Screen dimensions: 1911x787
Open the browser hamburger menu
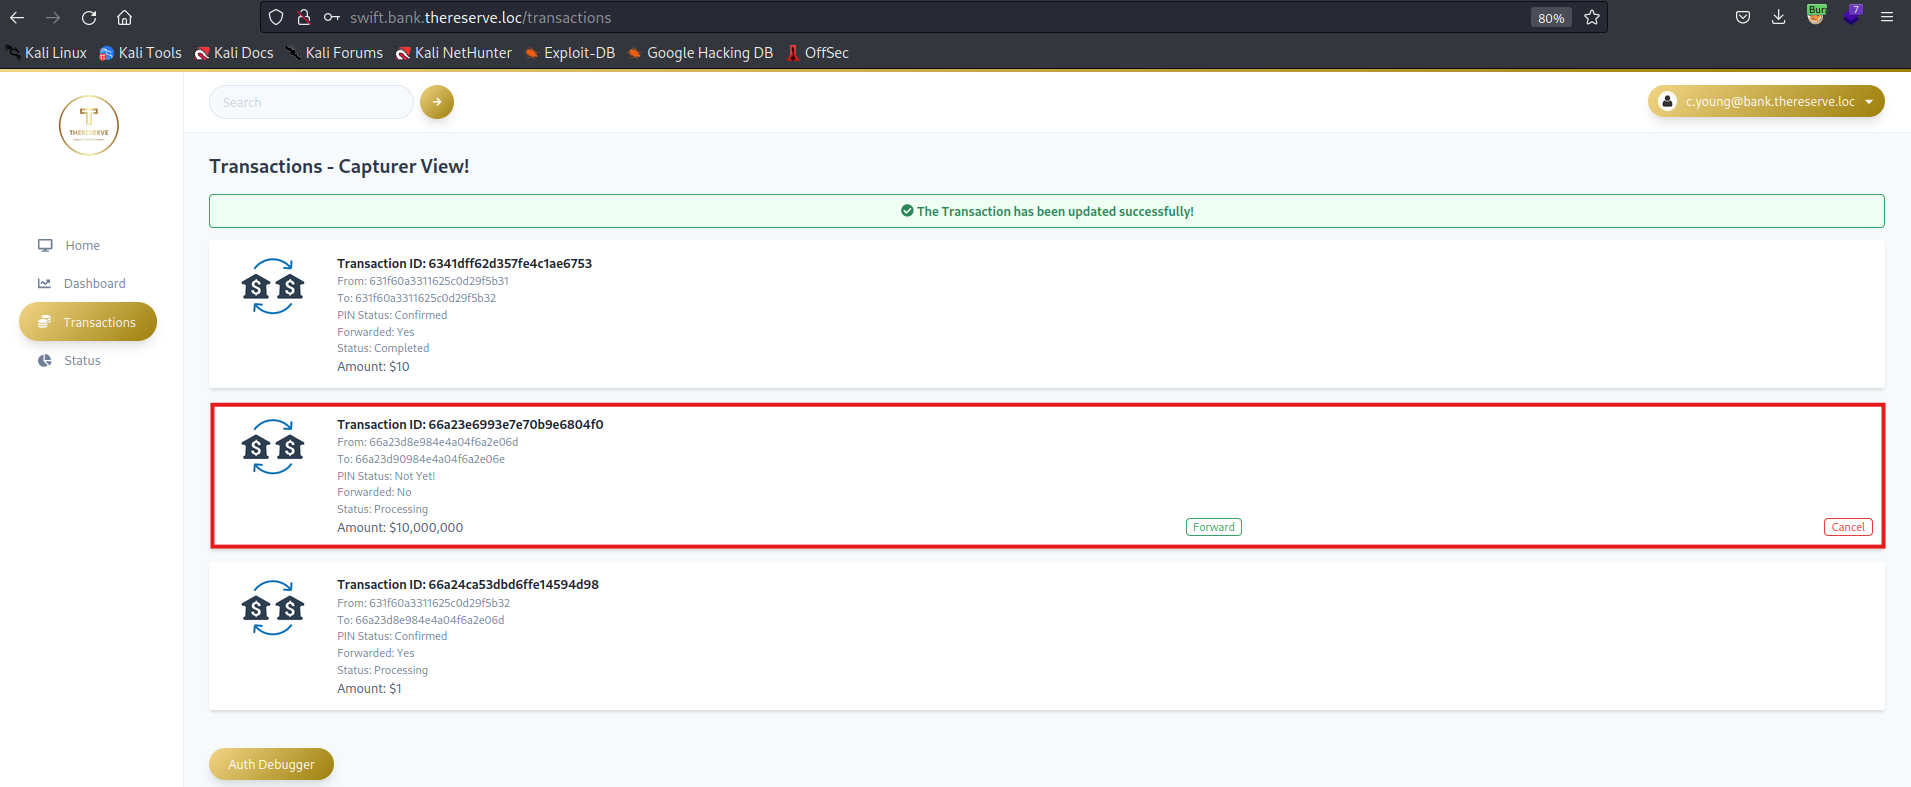tap(1886, 17)
